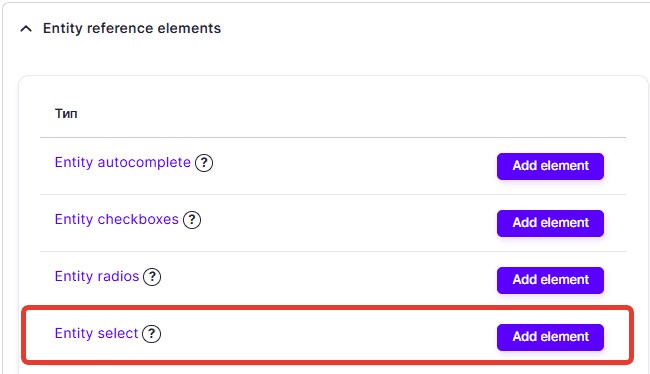The height and width of the screenshot is (374, 650).
Task: Open help icon beside Entity select
Action: tap(151, 333)
